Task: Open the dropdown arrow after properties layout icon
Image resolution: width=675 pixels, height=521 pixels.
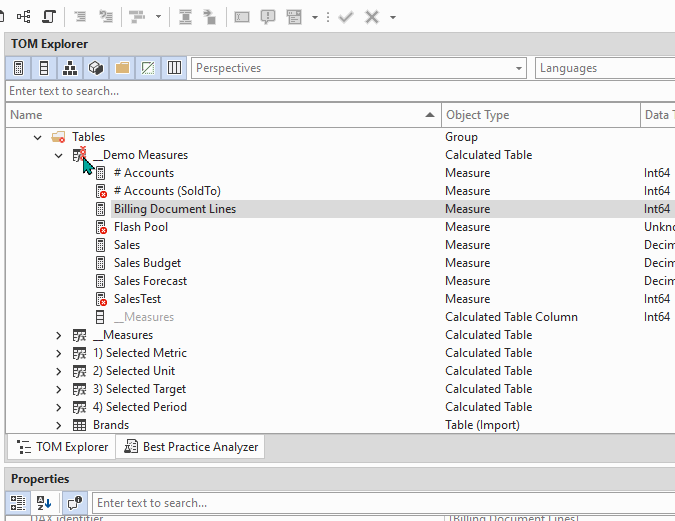Action: click(x=315, y=18)
